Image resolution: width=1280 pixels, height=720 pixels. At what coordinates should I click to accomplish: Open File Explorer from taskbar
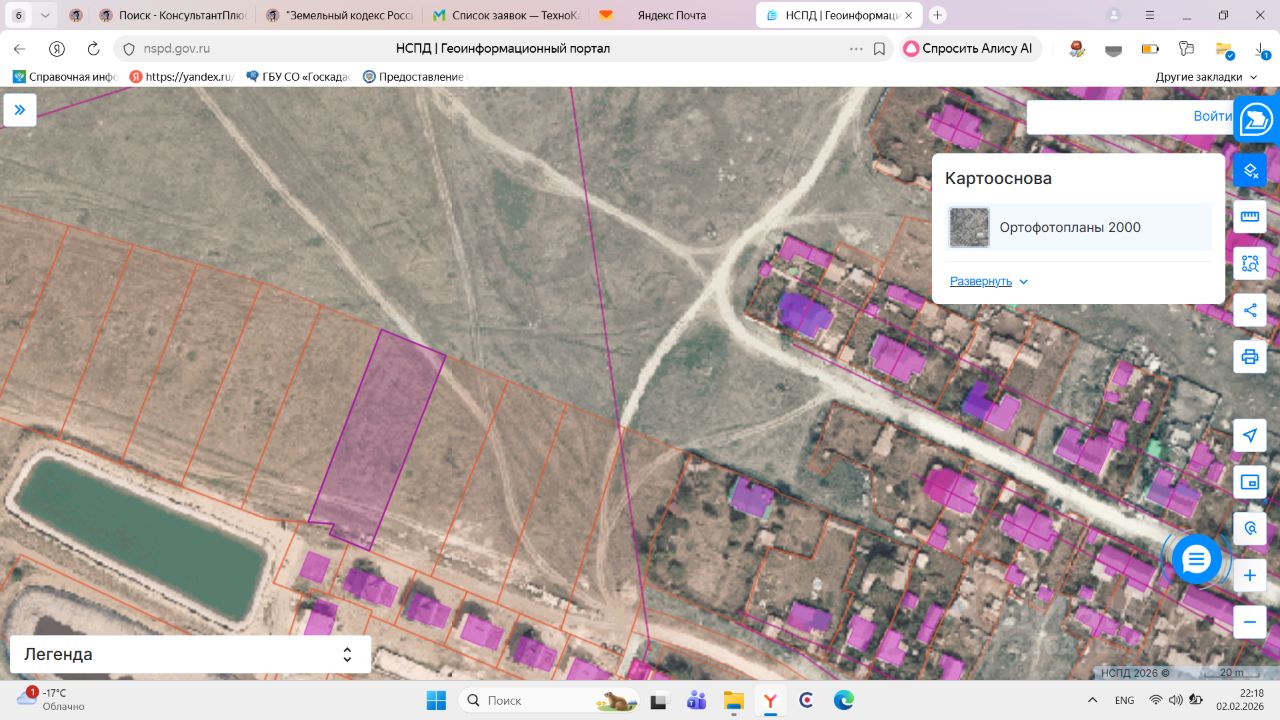click(734, 700)
